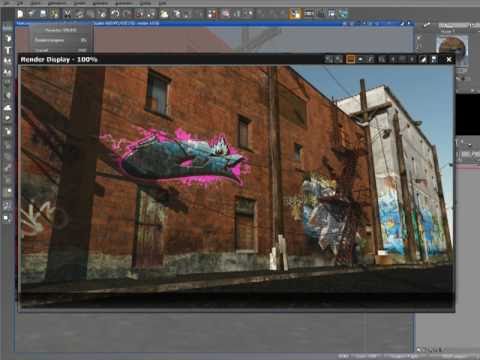Select the cloud object tool in left toolbar
The width and height of the screenshot is (480, 360).
[7, 108]
